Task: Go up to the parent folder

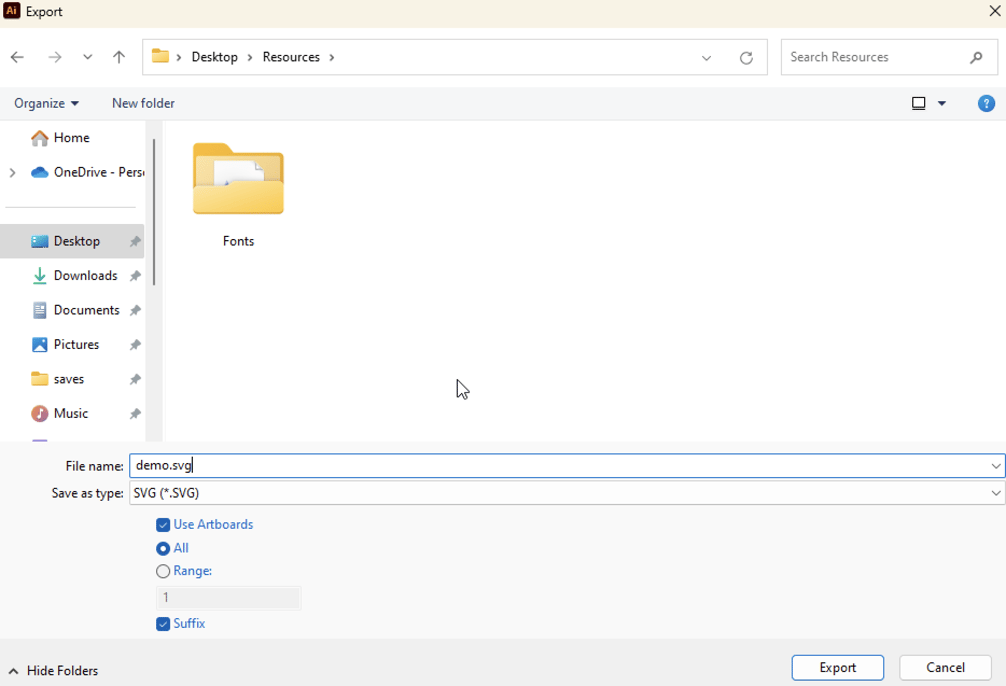Action: (118, 57)
